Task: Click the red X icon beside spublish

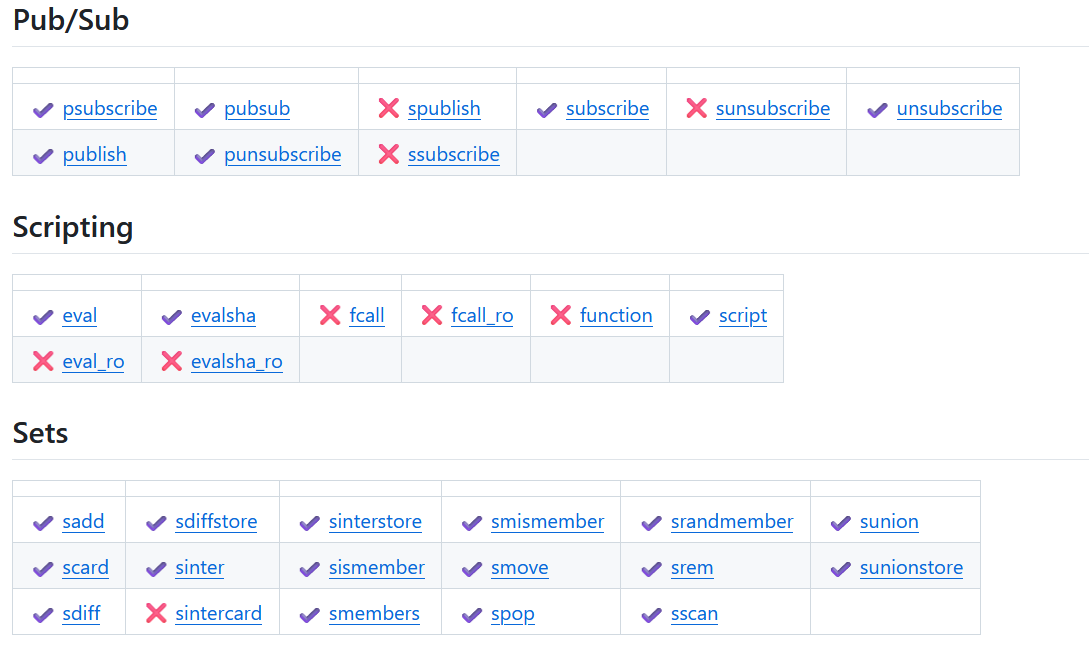Action: coord(389,108)
